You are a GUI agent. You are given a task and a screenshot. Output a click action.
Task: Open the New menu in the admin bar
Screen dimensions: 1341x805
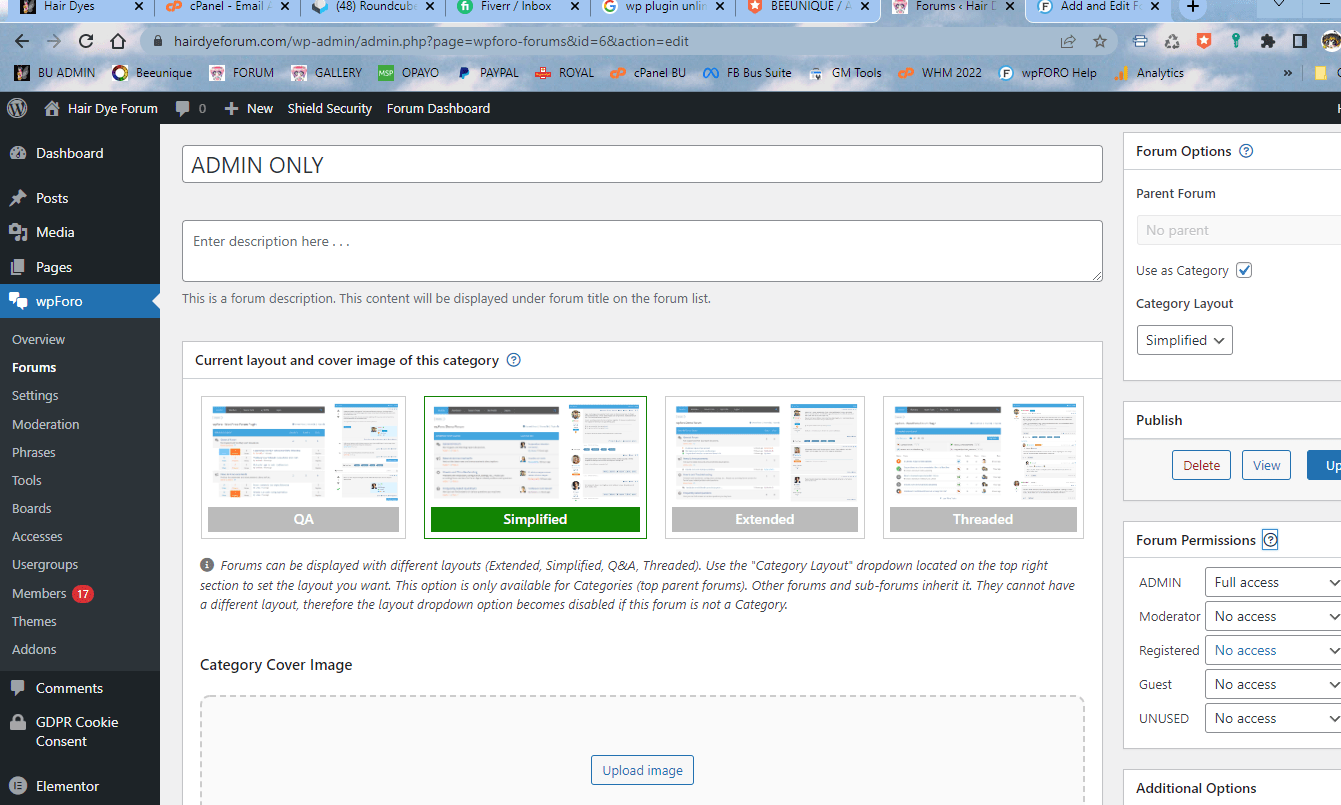(248, 108)
